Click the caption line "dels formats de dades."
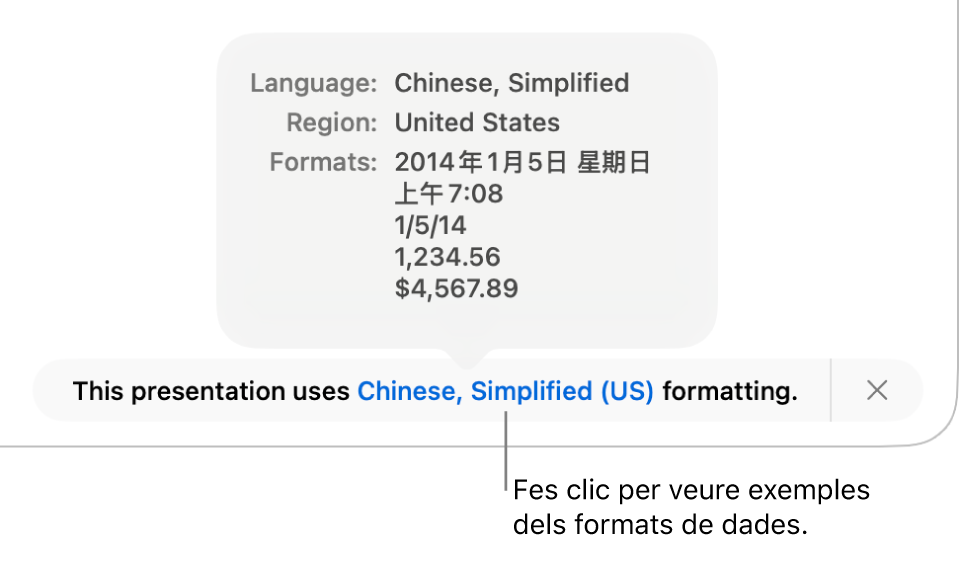This screenshot has height=579, width=961. (659, 525)
